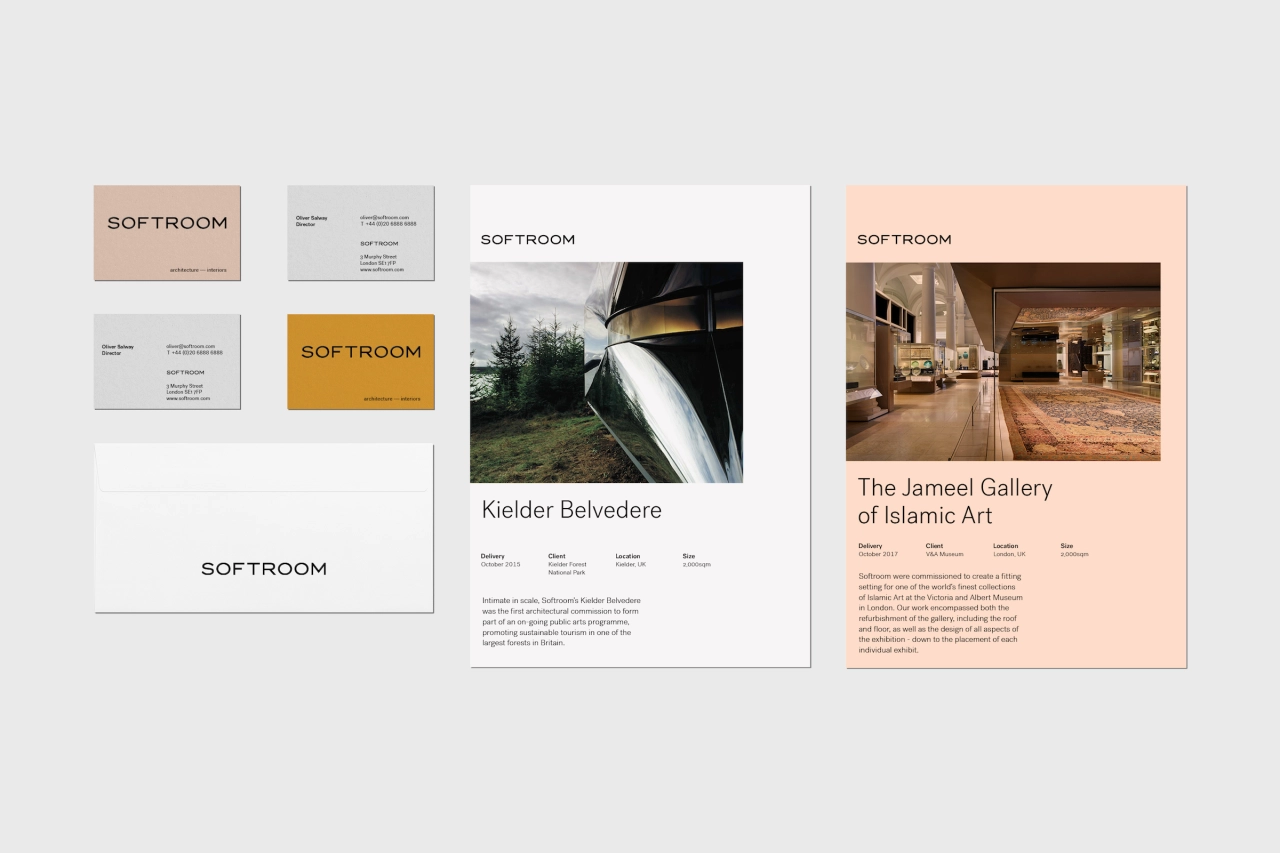Click the "V&A Museum" client value
Image resolution: width=1280 pixels, height=853 pixels.
[944, 554]
